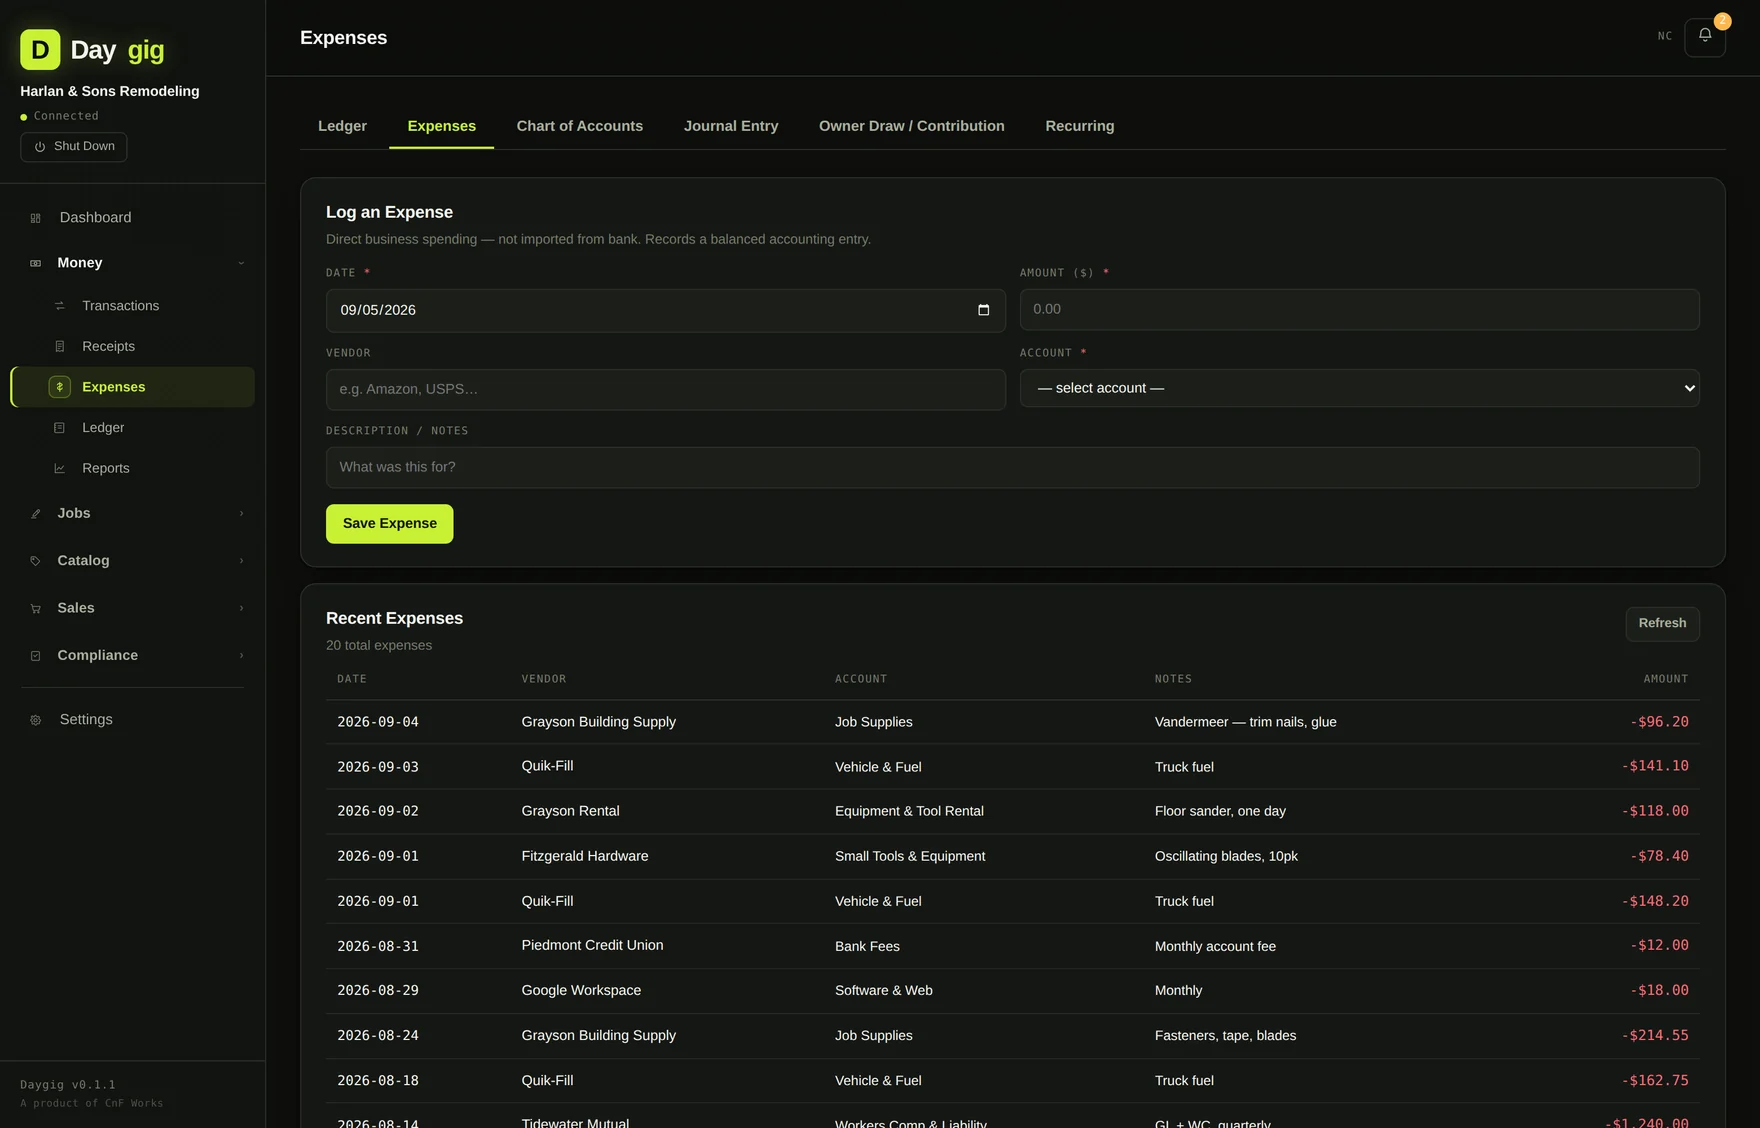Click the 2026-09-03 date cell

tap(378, 767)
